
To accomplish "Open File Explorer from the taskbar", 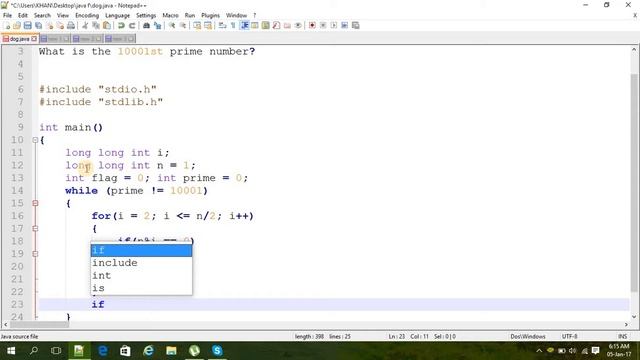I will (x=171, y=351).
